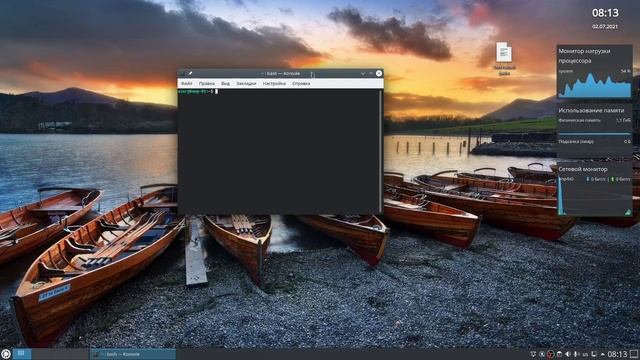640x360 pixels.
Task: Click the CPU load graph
Action: [x=595, y=85]
